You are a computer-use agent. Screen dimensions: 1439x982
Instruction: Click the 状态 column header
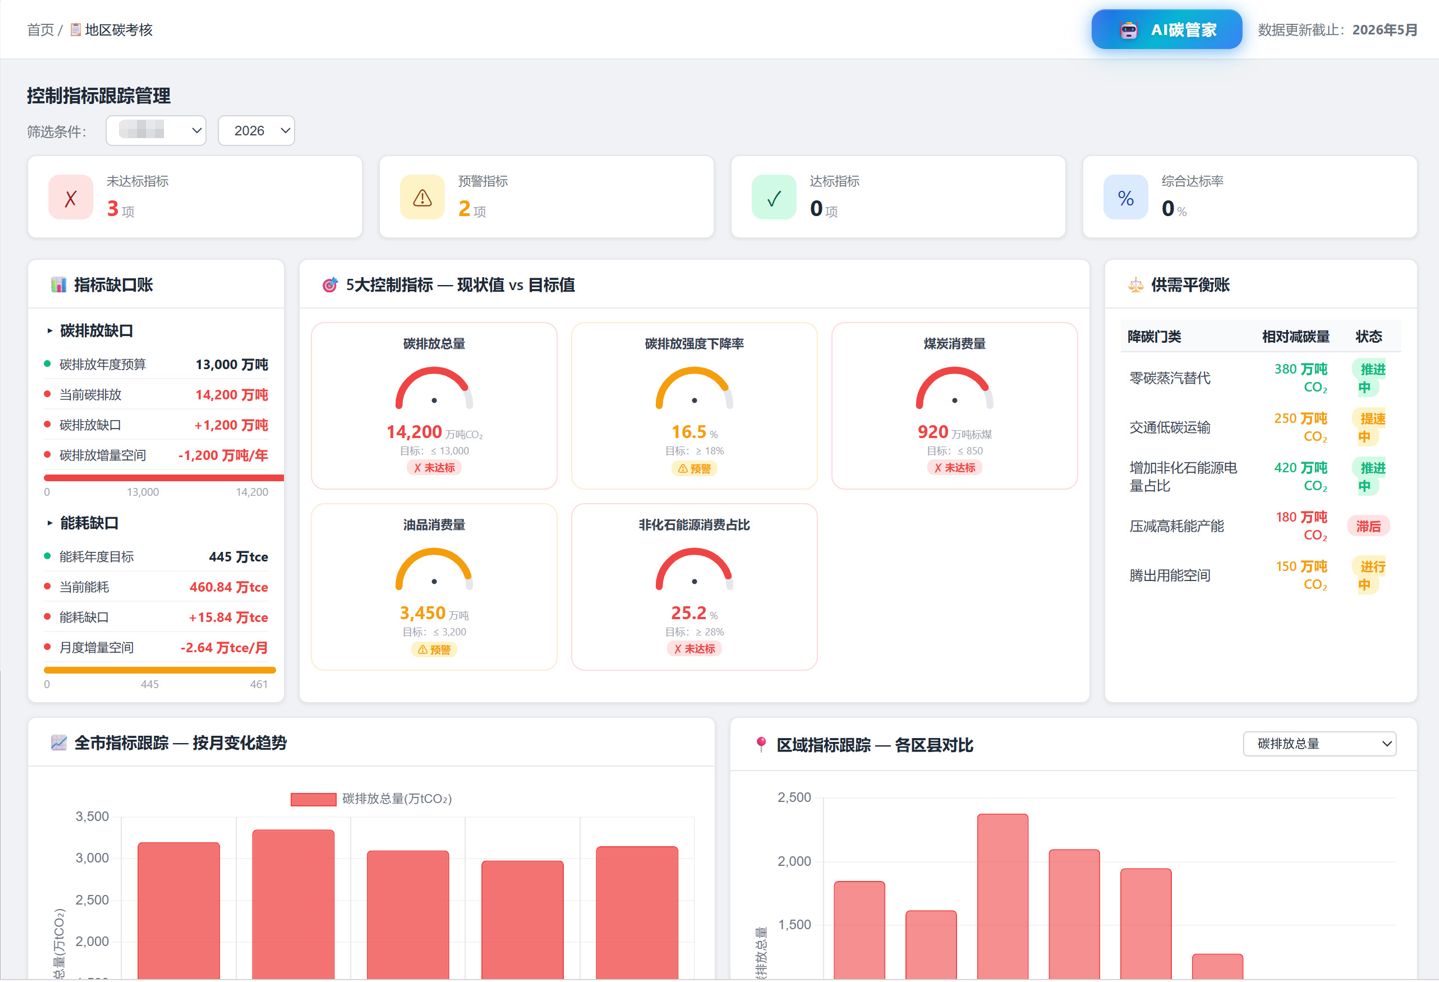pyautogui.click(x=1368, y=337)
